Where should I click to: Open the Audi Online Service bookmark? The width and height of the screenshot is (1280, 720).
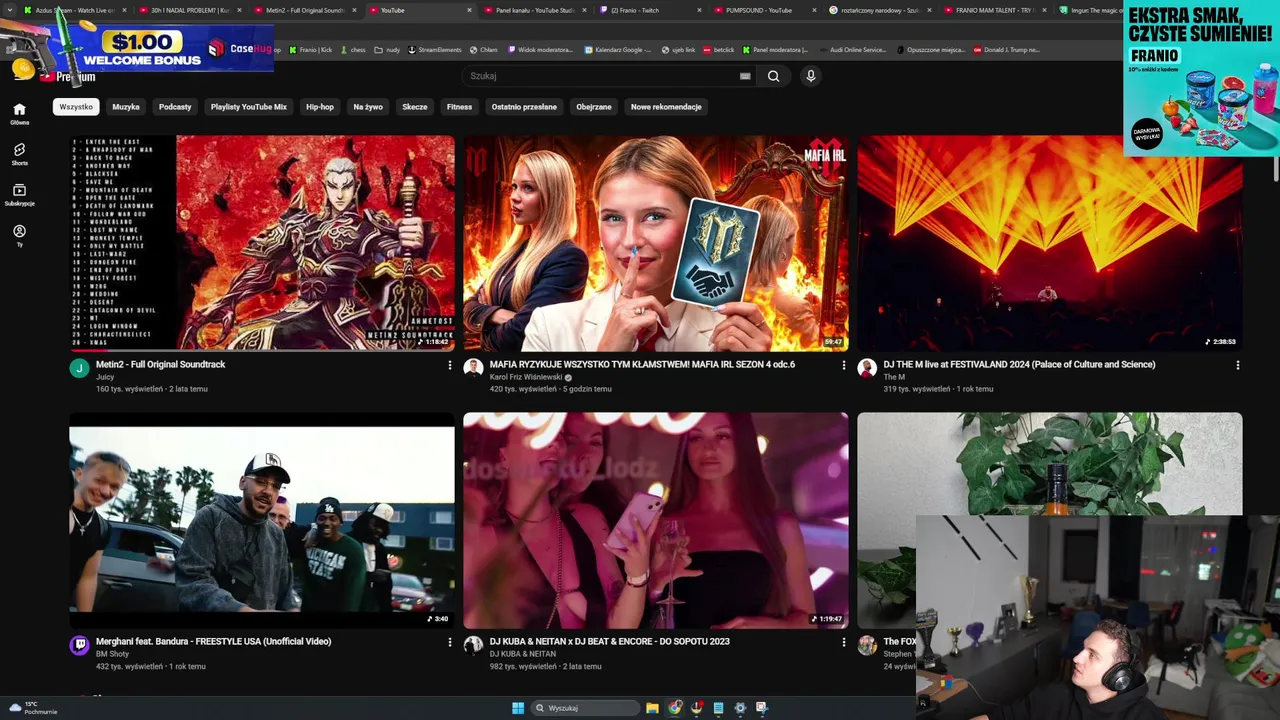click(x=852, y=49)
